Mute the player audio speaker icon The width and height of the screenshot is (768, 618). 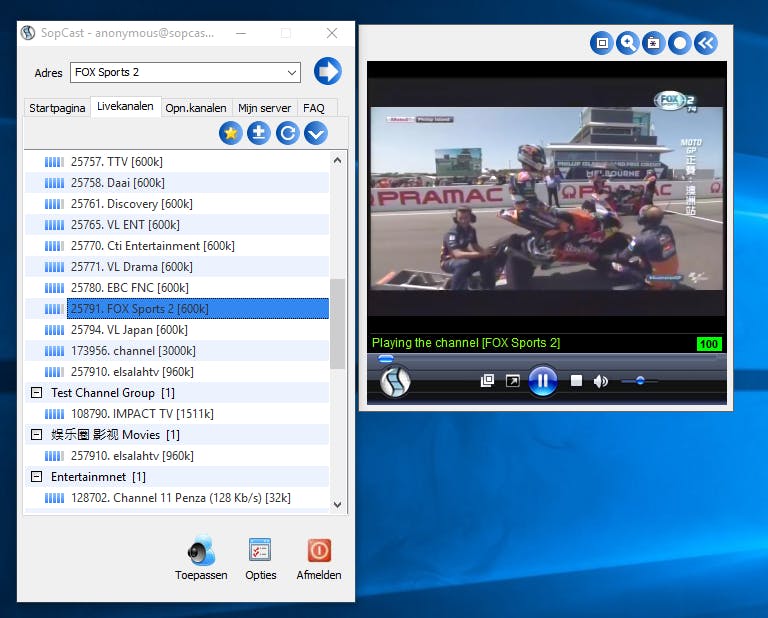click(600, 381)
